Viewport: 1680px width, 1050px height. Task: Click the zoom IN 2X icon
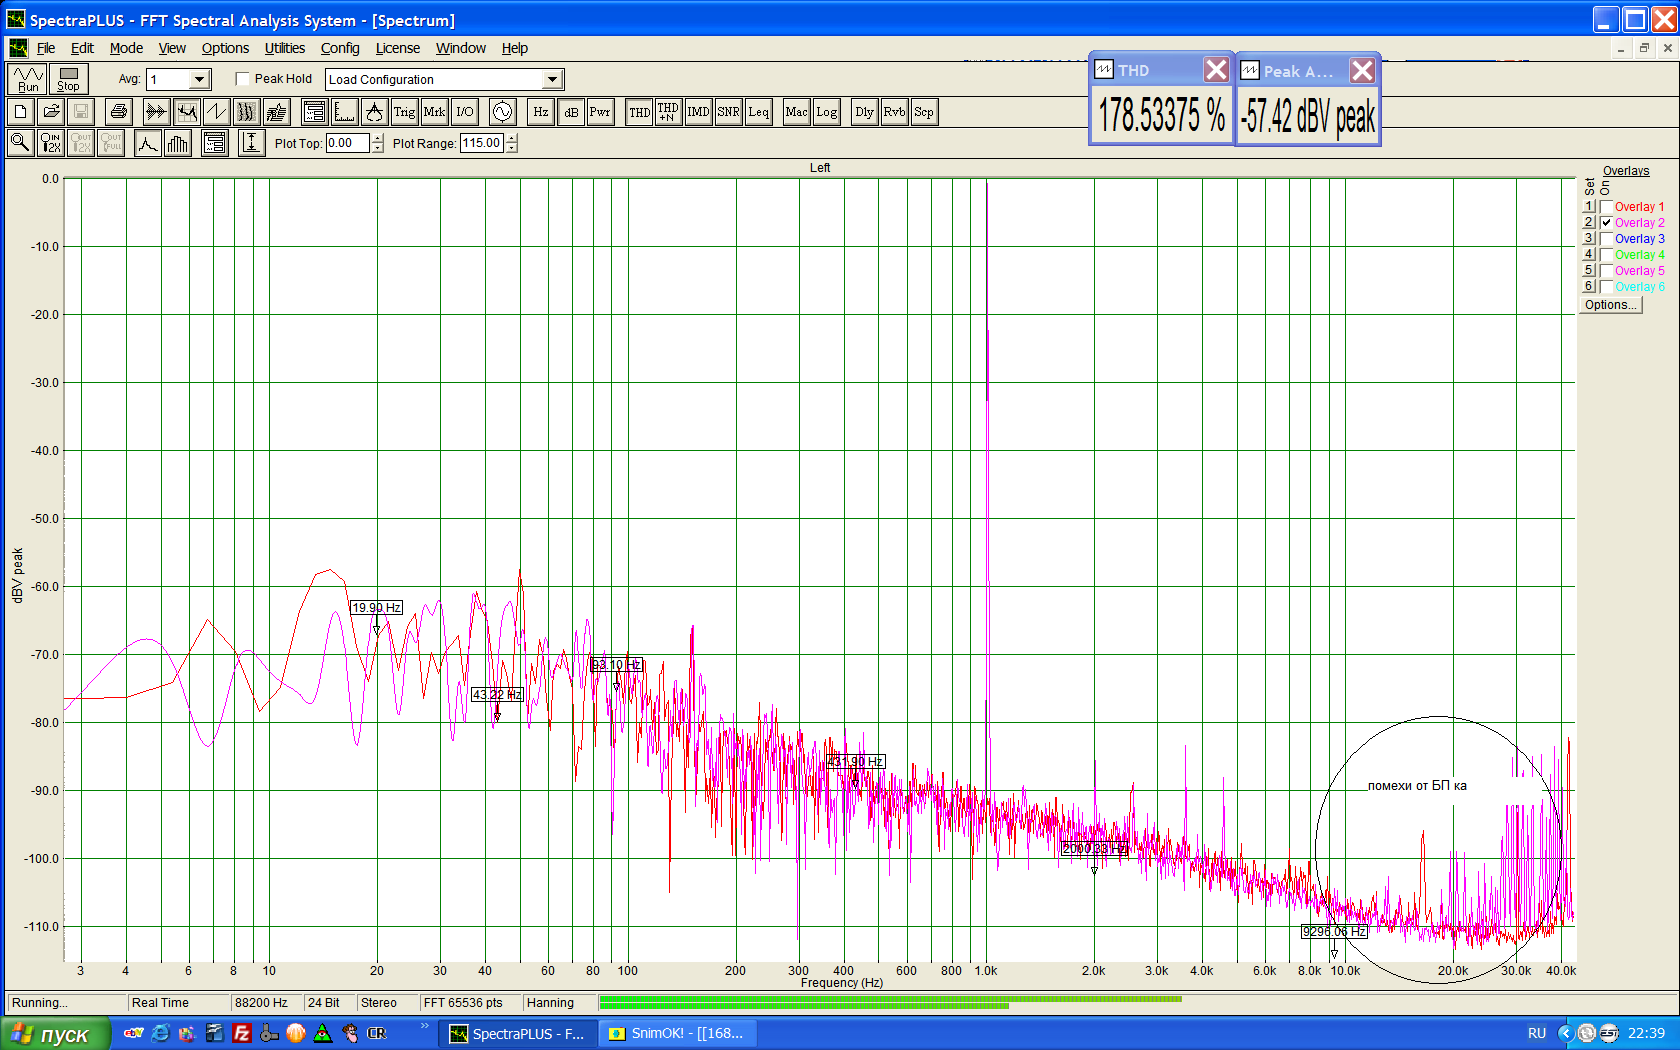point(50,143)
